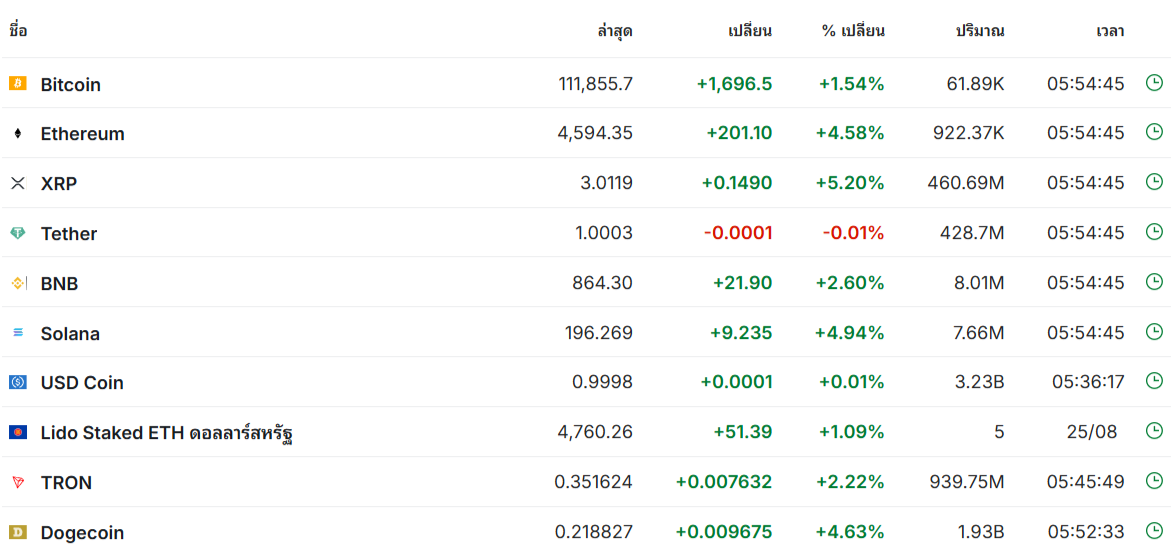
Task: Click the Tether logo icon
Action: pos(18,233)
